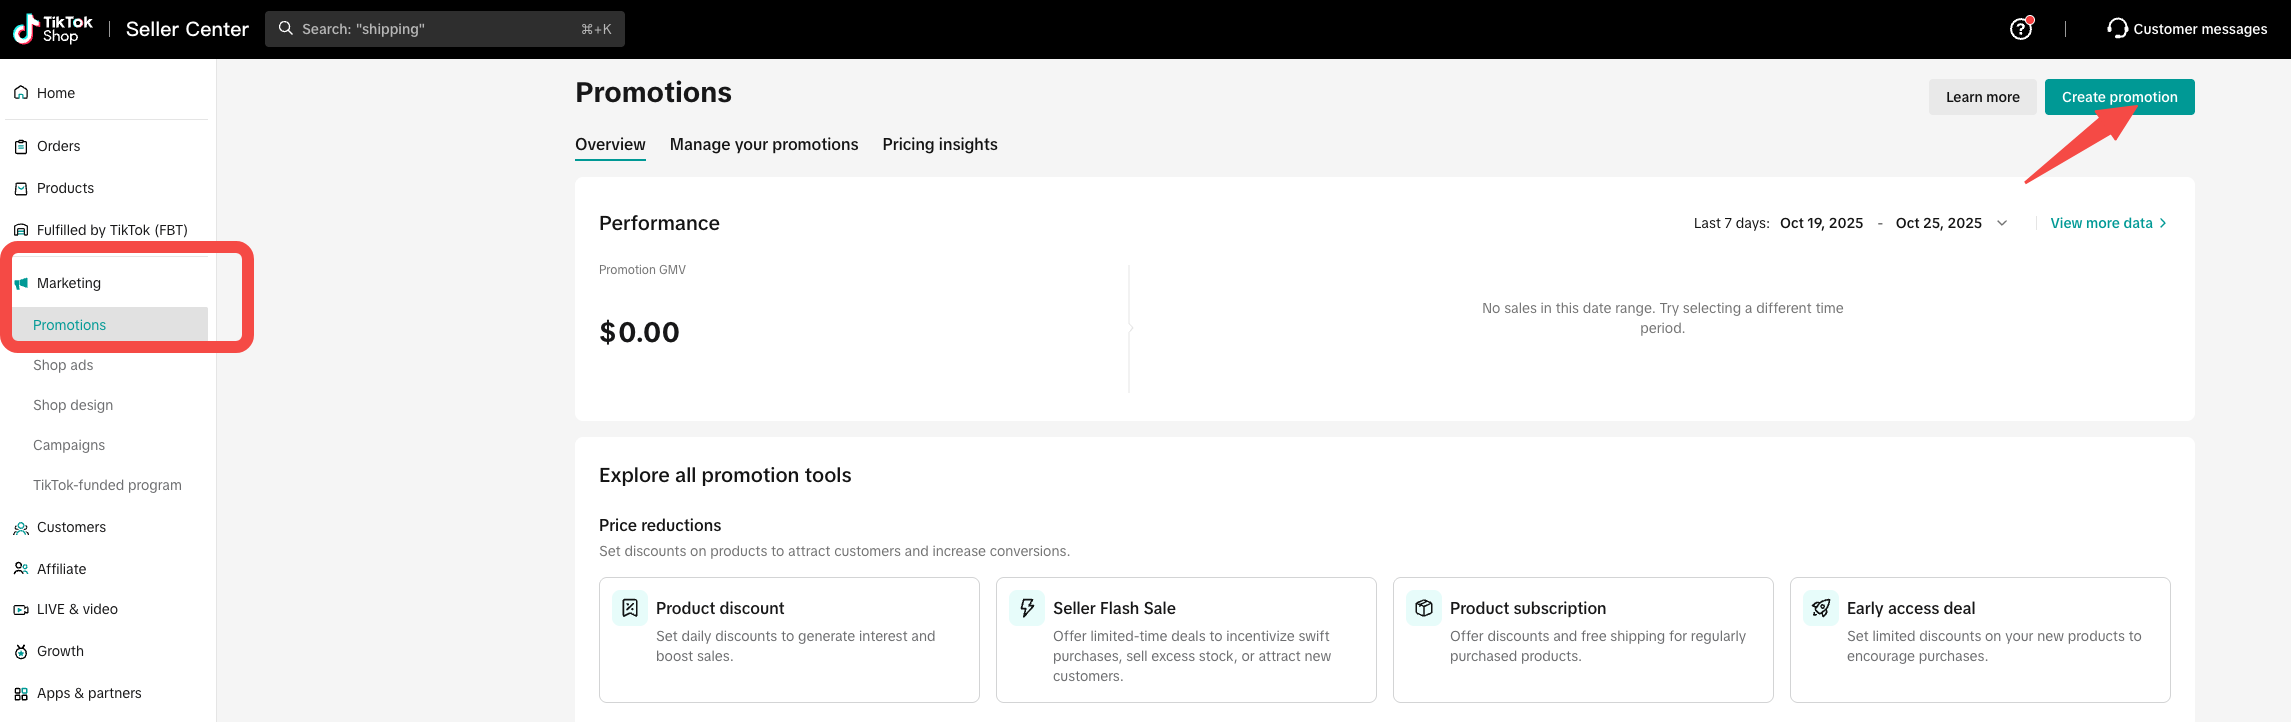This screenshot has height=722, width=2291.
Task: Open Shop ads in the sidebar
Action: click(63, 365)
